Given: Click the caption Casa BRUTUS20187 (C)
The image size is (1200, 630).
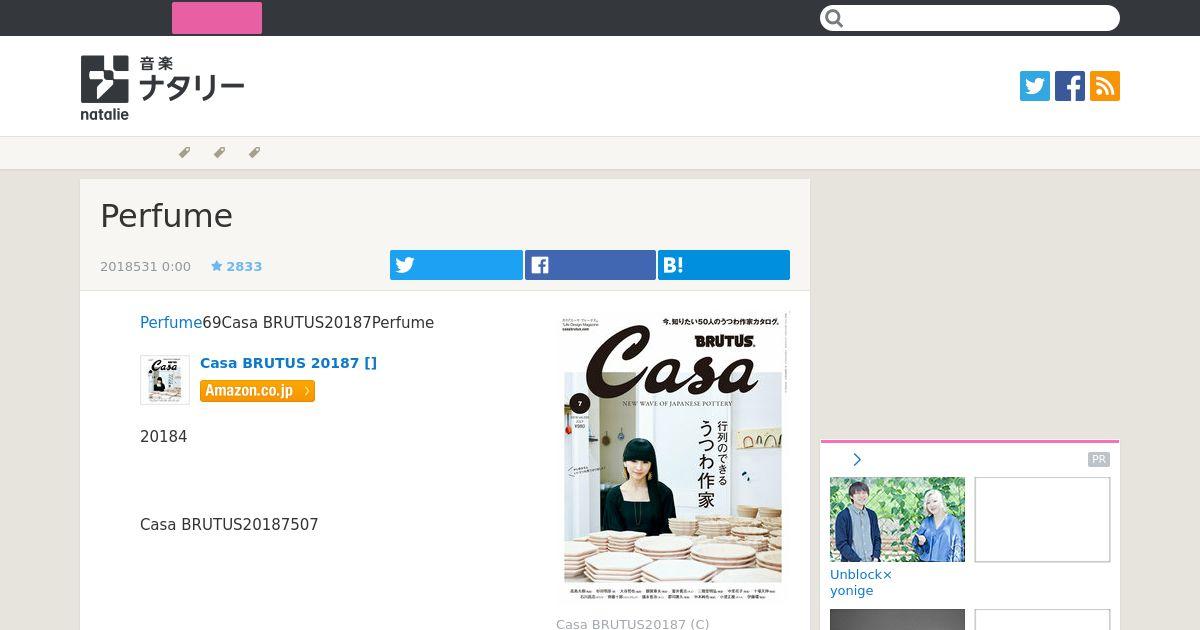Looking at the screenshot, I should click(x=632, y=624).
